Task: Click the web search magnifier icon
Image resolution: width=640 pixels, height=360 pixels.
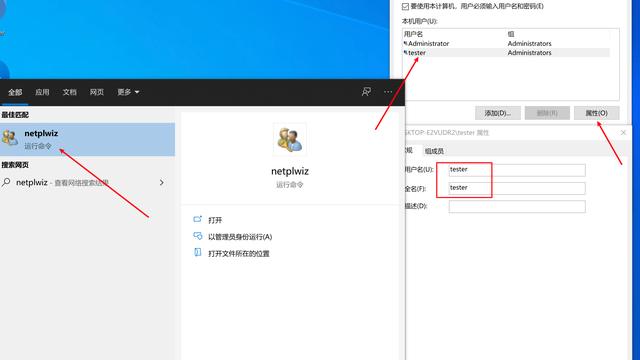Action: 6,182
